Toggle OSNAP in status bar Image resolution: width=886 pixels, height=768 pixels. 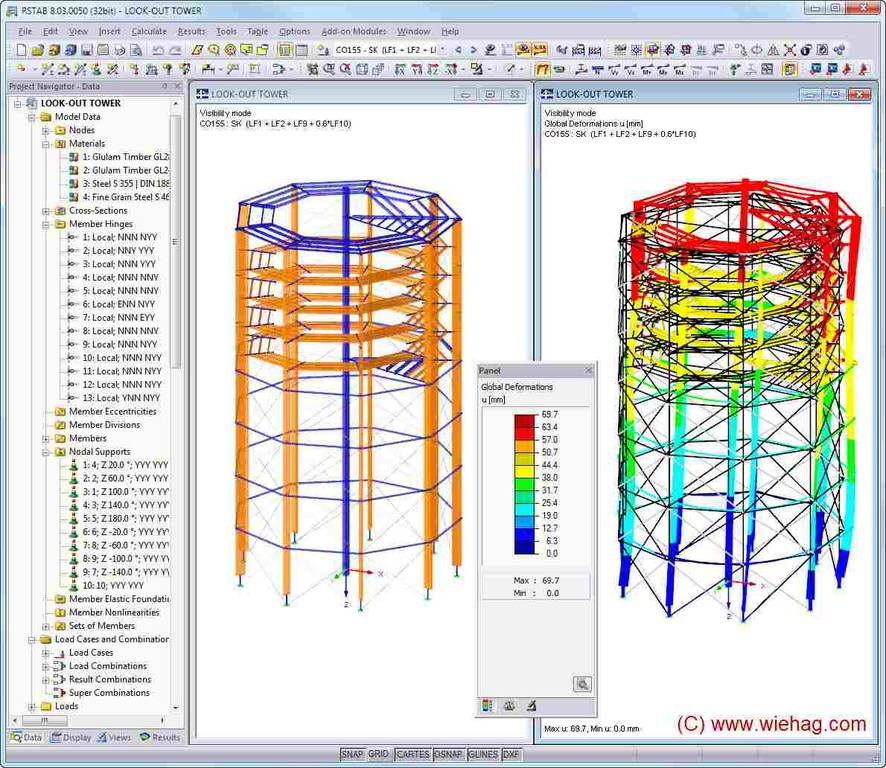click(x=448, y=754)
